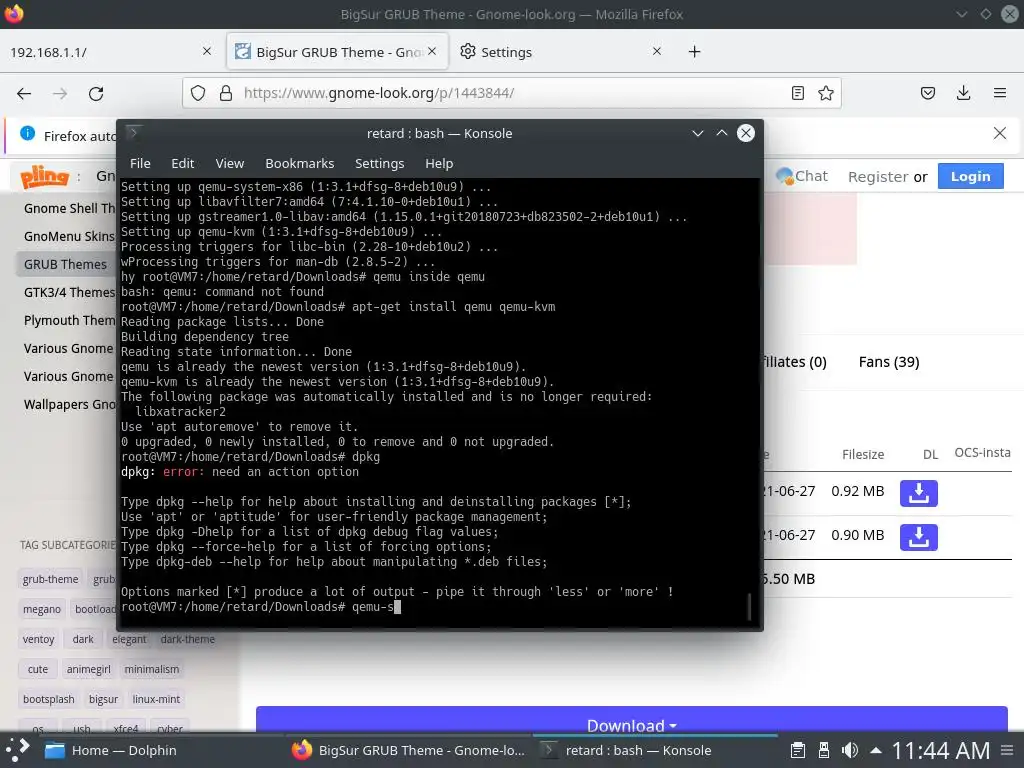This screenshot has width=1024, height=768.
Task: Close the 192.168.1.1 tab
Action: [207, 51]
